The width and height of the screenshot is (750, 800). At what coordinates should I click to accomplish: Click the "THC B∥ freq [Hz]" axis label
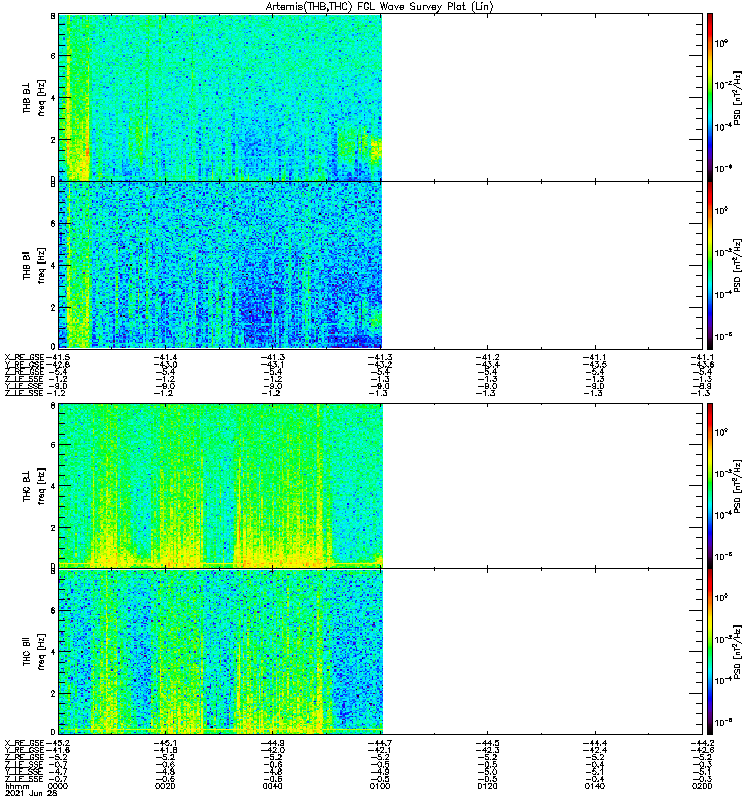(x=34, y=652)
